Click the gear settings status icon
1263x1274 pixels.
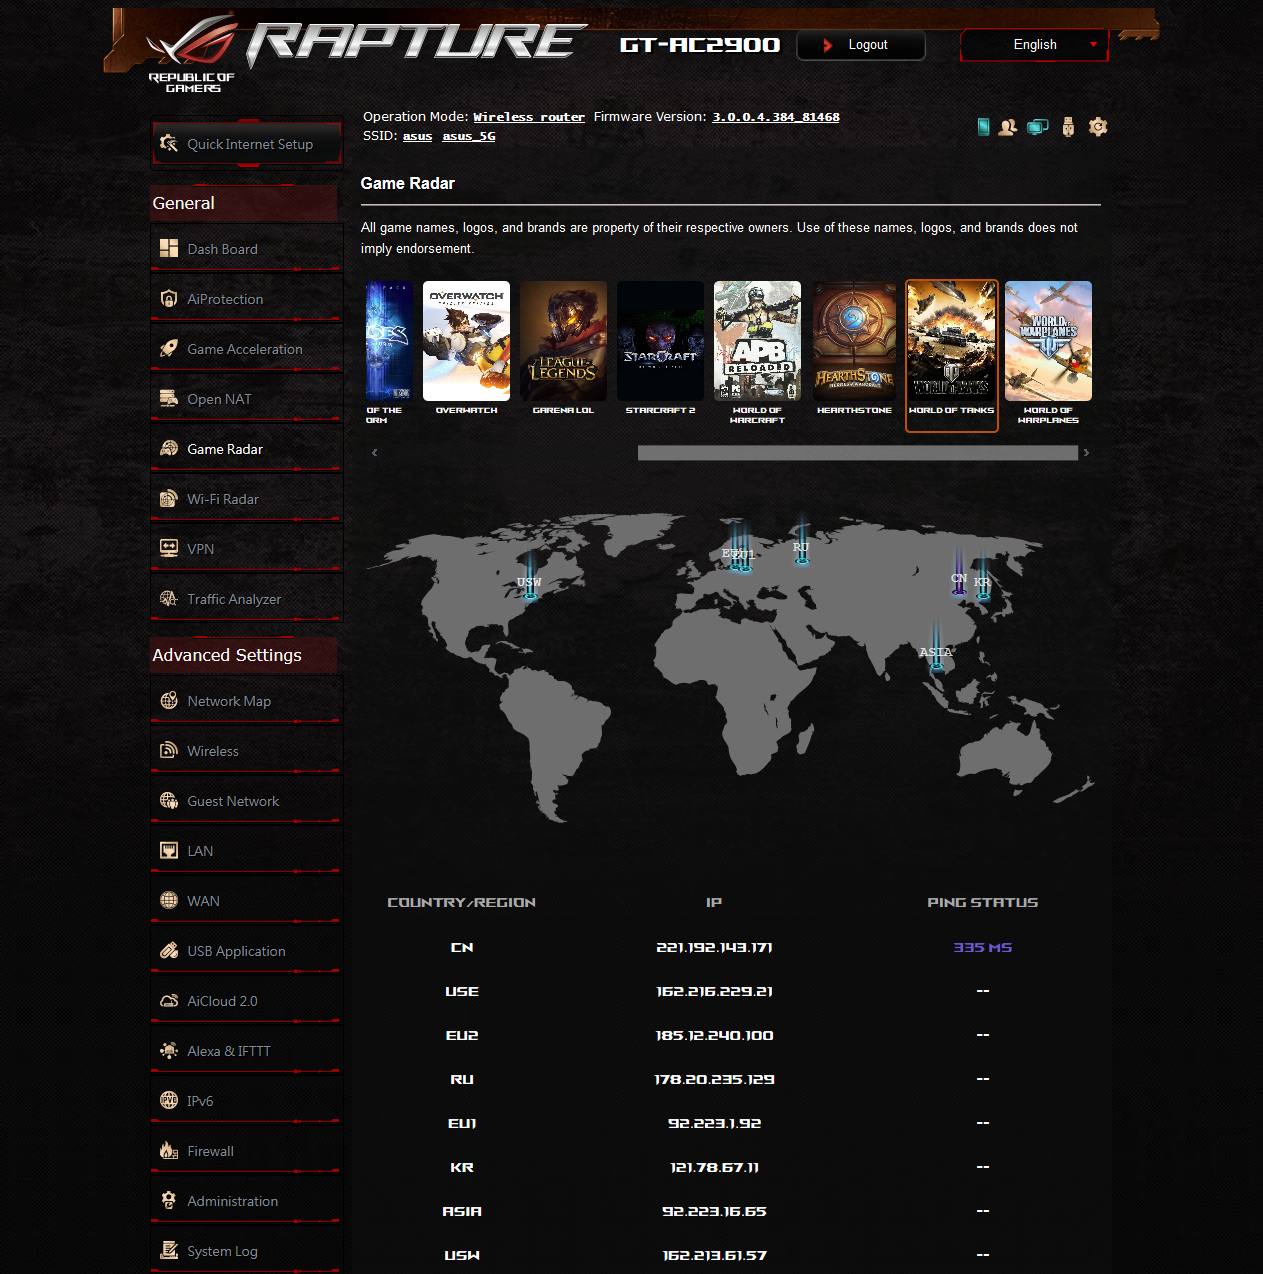pos(1098,127)
